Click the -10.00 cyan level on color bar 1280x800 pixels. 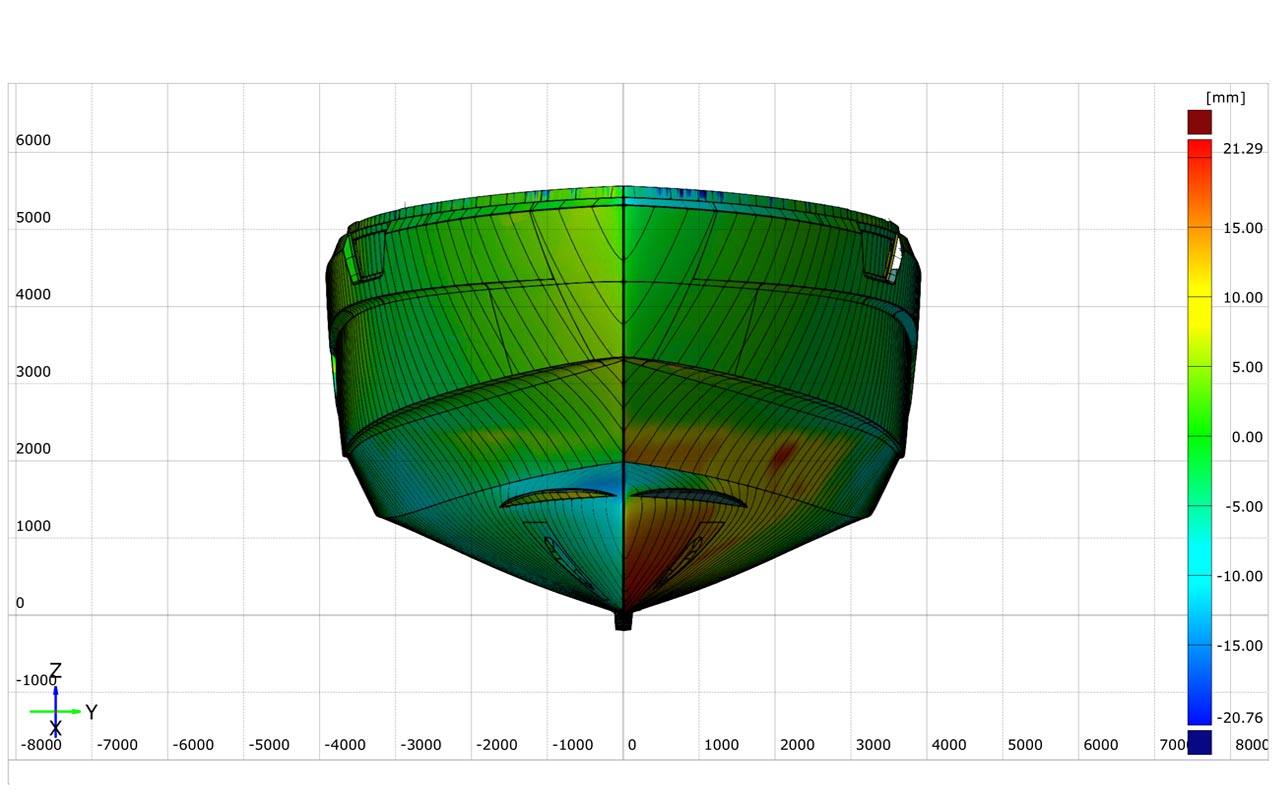1240,576
